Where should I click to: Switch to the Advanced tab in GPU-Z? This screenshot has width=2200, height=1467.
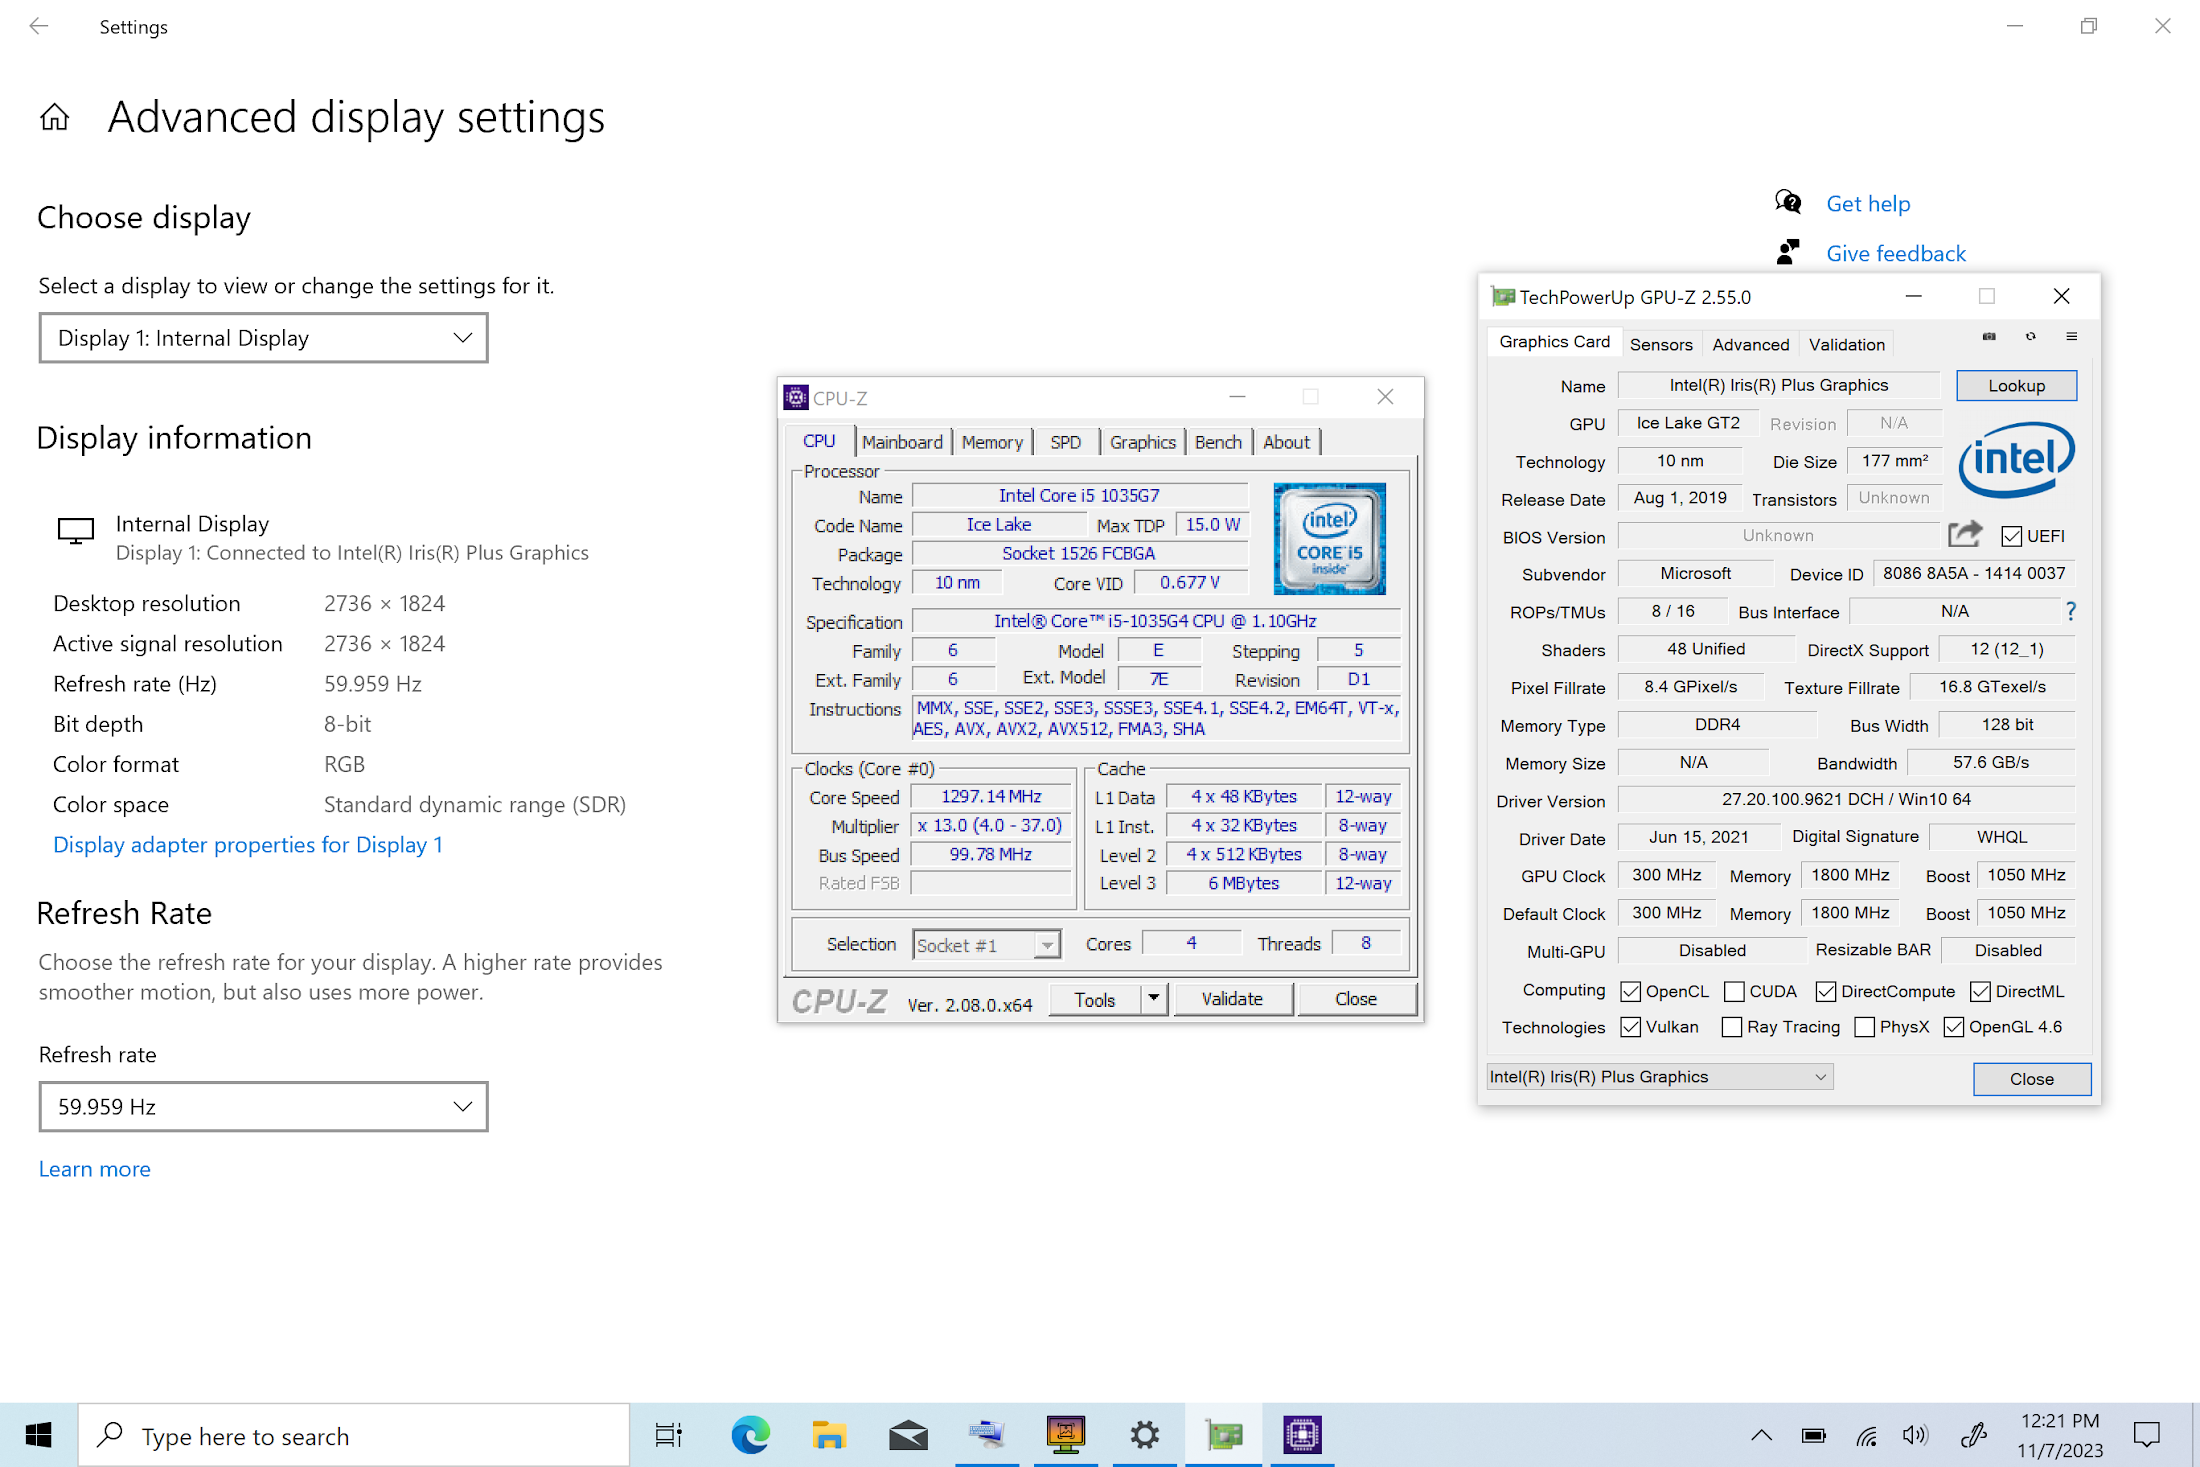point(1750,344)
